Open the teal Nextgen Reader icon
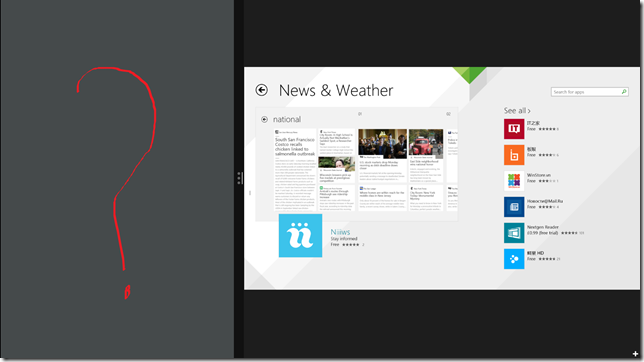Screen dimensions: 644x362 point(514,233)
